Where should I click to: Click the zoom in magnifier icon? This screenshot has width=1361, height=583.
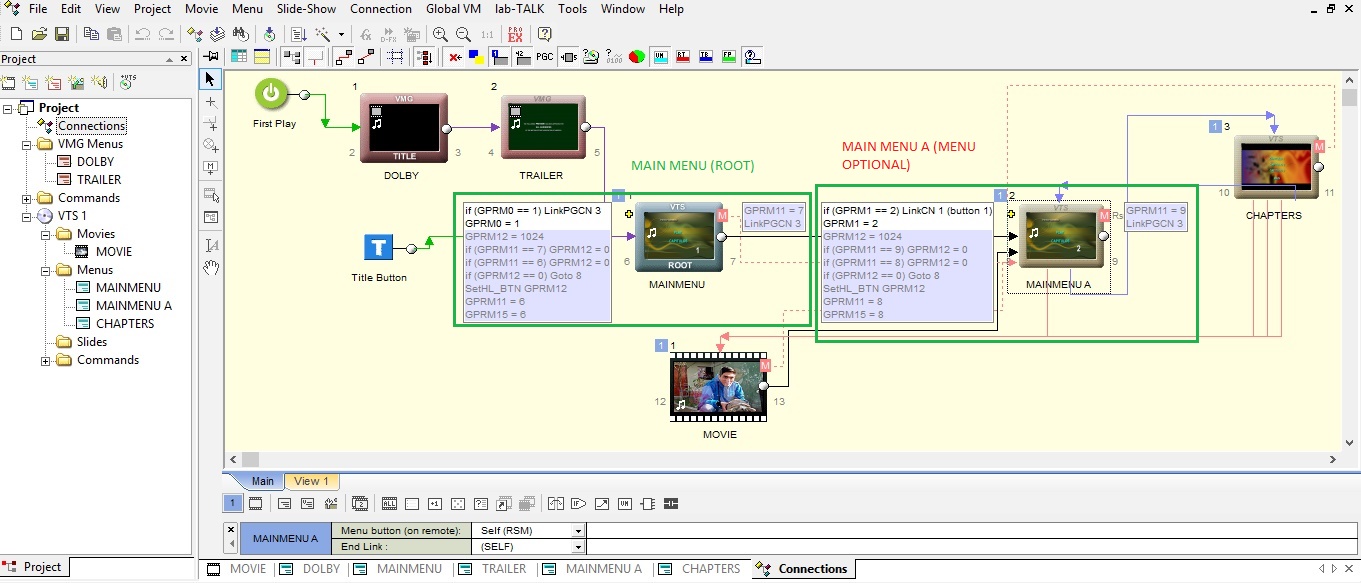coord(440,34)
